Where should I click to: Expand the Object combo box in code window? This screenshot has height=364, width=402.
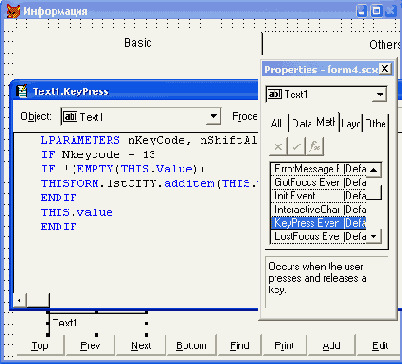tap(213, 117)
